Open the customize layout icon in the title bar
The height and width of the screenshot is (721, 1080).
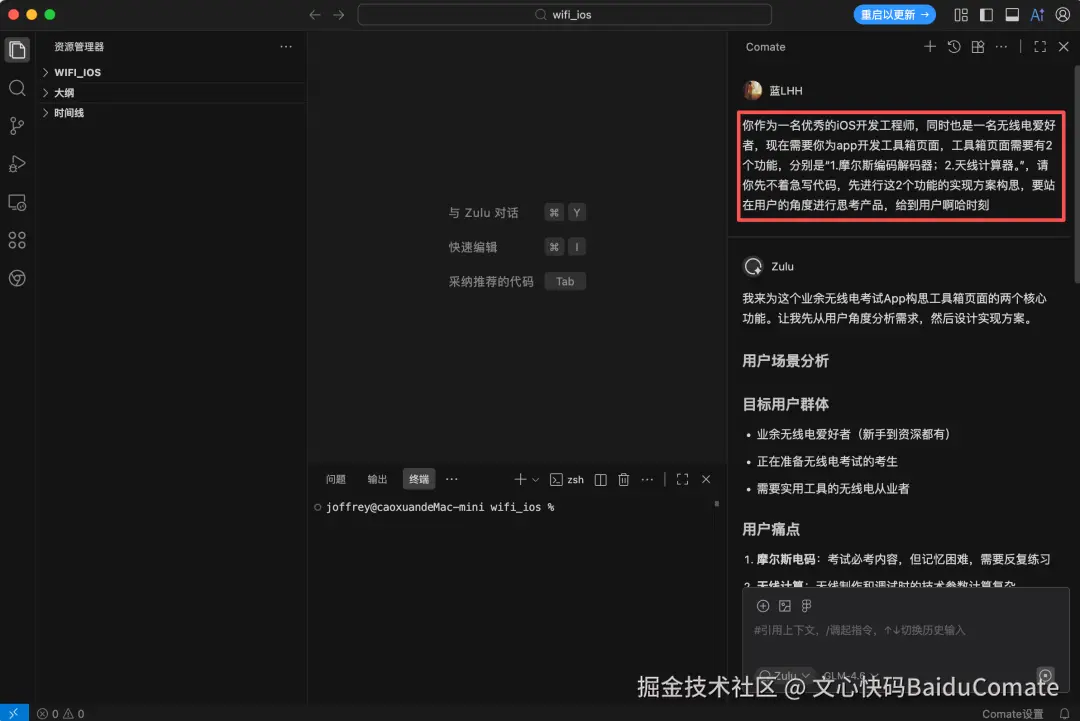click(x=962, y=14)
